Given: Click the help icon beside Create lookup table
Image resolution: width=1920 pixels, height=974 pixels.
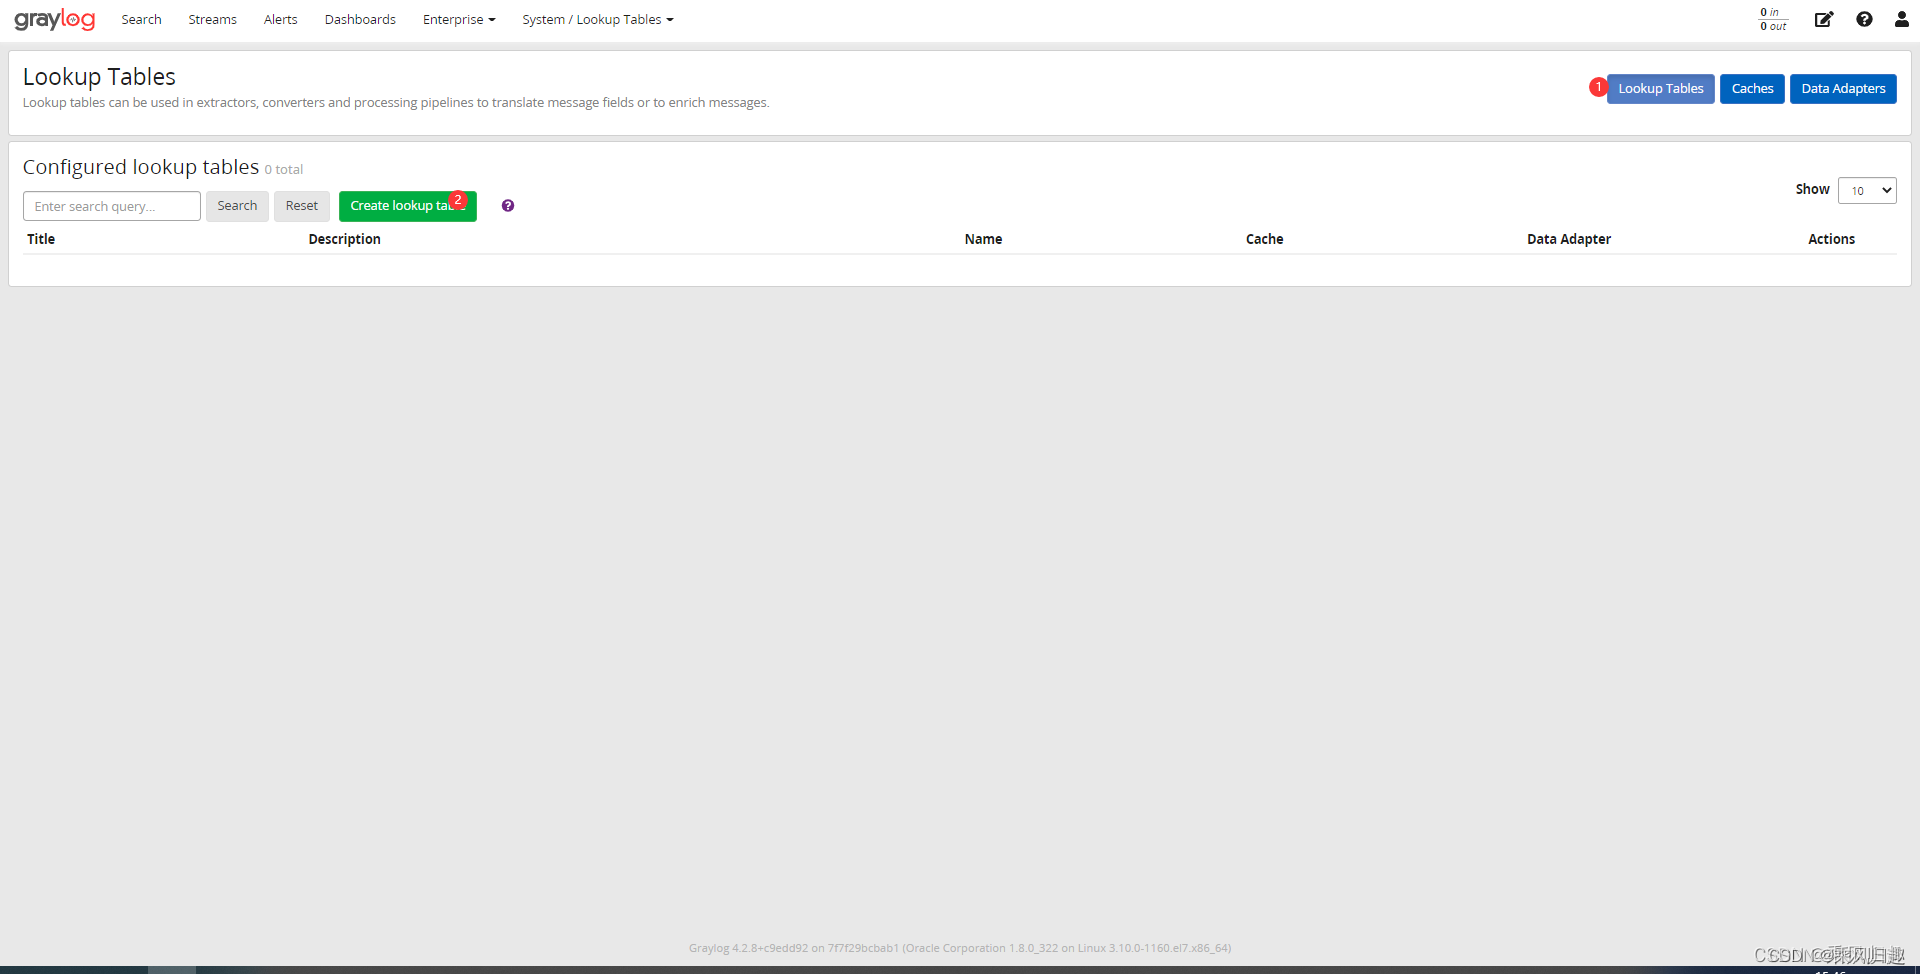Looking at the screenshot, I should [507, 205].
